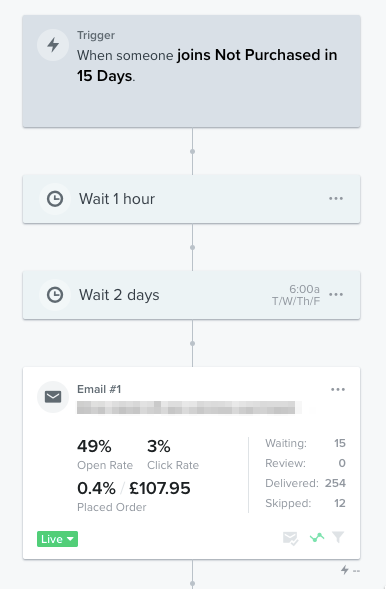
Task: Click the small lightning bolt below the email card
Action: tap(344, 570)
